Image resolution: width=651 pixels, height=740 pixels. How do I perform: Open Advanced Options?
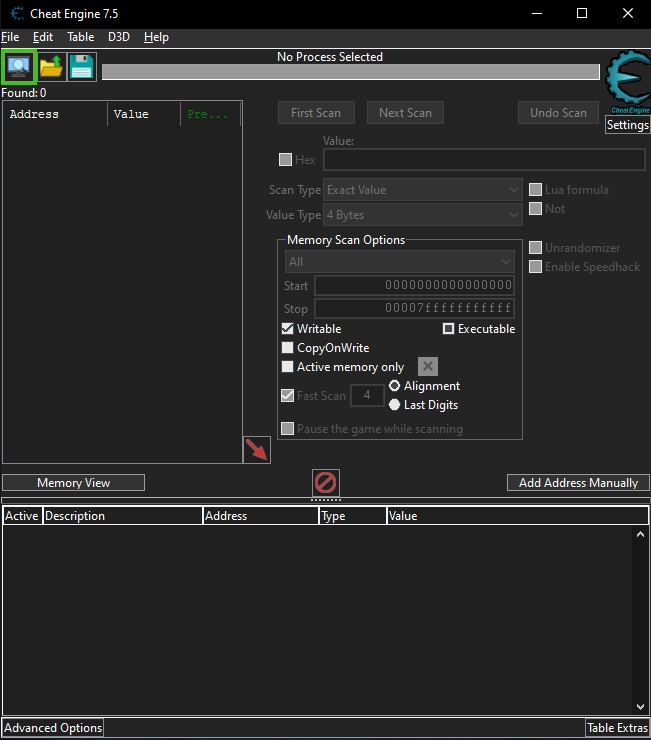coord(53,728)
